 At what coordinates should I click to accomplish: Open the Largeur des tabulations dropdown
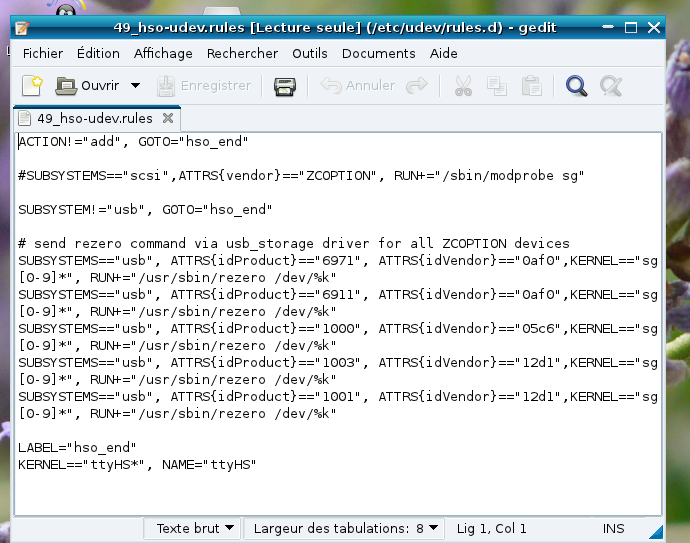pos(345,528)
